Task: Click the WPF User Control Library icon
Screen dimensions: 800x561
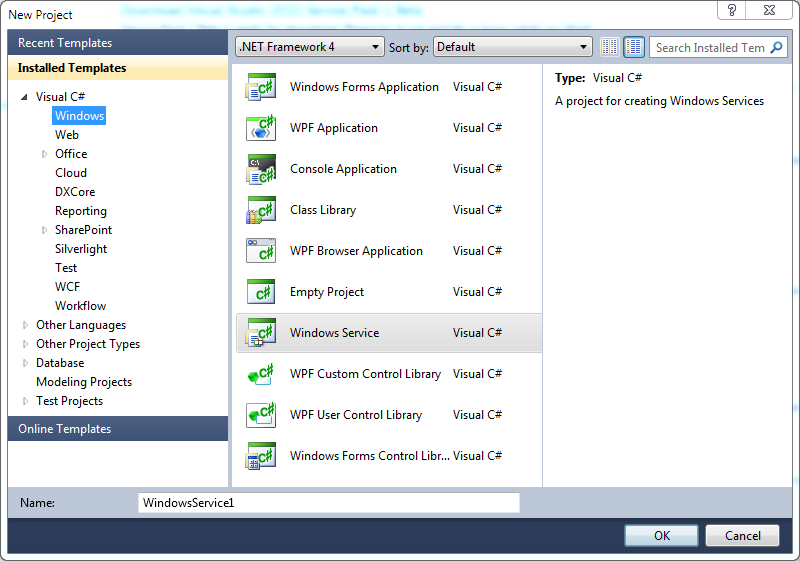Action: [x=261, y=415]
